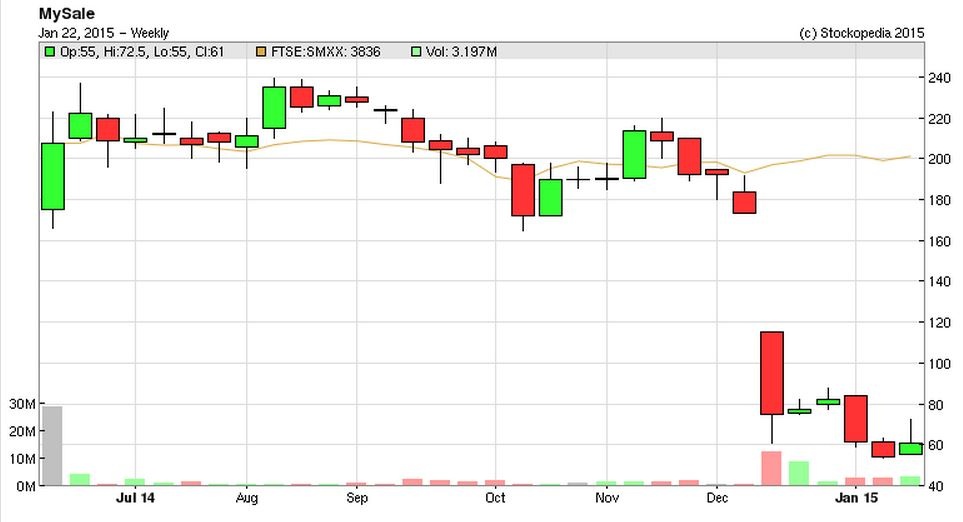Click the green price legend swatch
Viewport: 963px width, 522px height.
point(49,51)
